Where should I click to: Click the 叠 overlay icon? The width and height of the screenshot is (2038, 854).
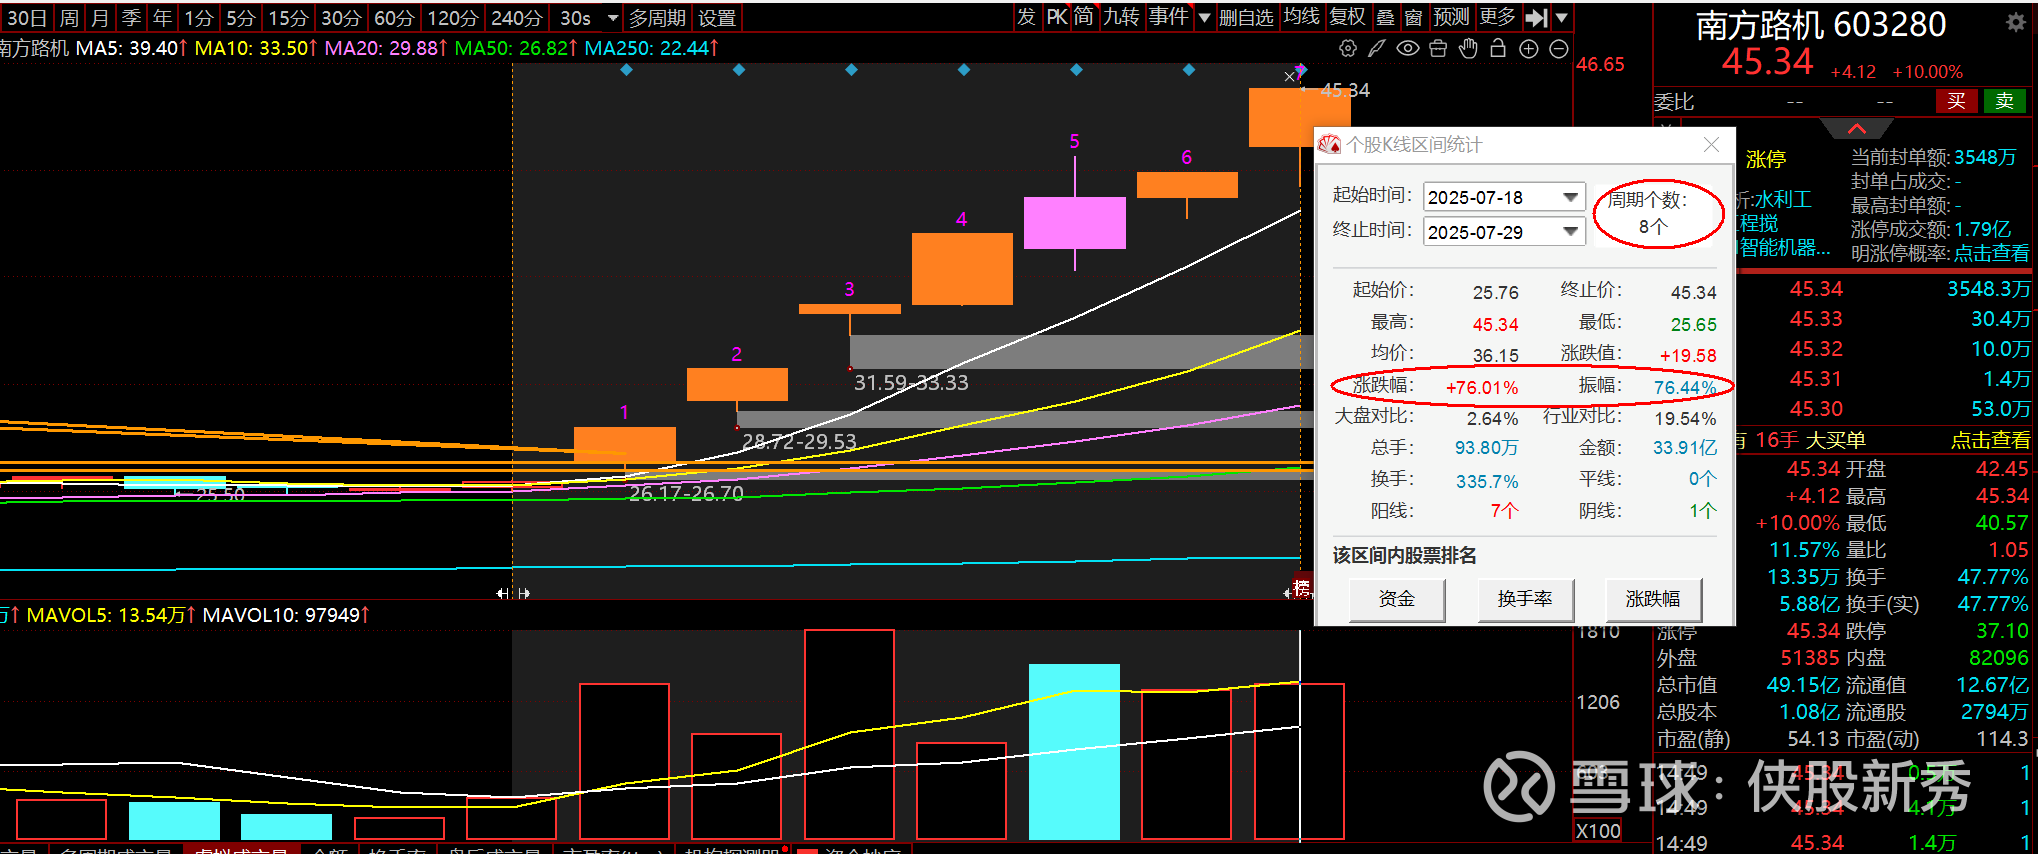coord(1385,17)
